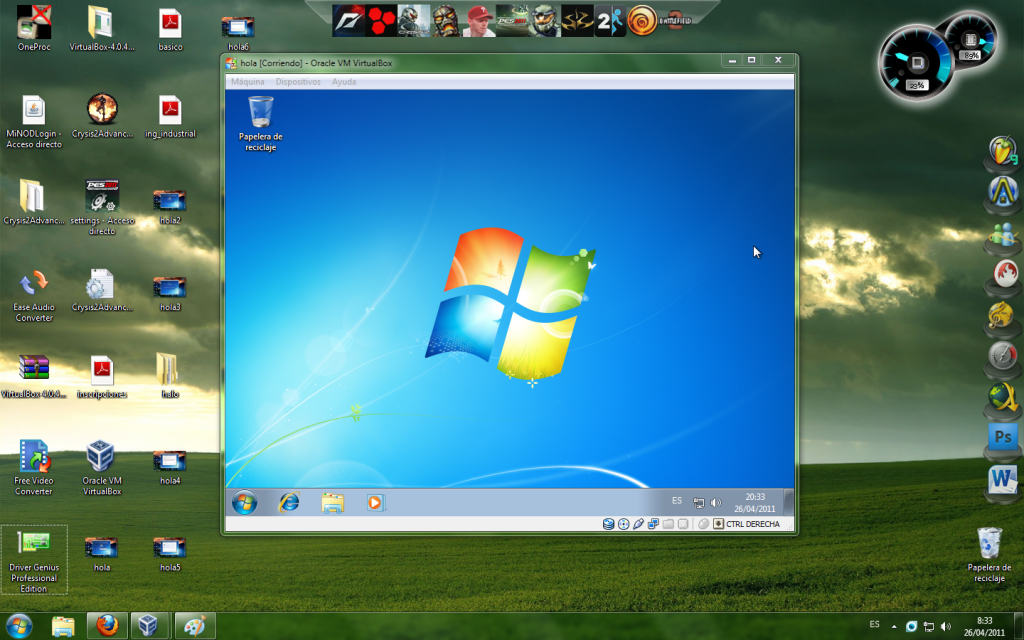
Task: Click the keyboard capture arrow indicator in VirtualBox
Action: [718, 524]
